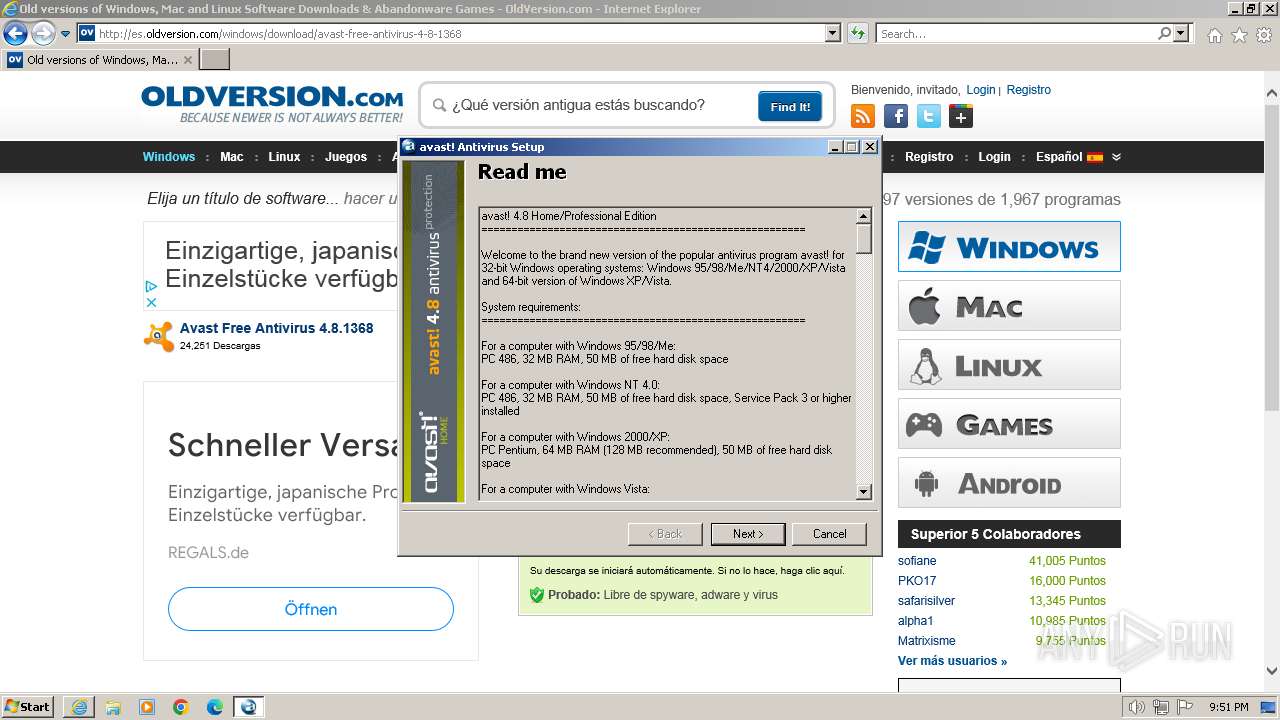This screenshot has width=1280, height=720.
Task: Click the Linux category banner
Action: 1009,364
